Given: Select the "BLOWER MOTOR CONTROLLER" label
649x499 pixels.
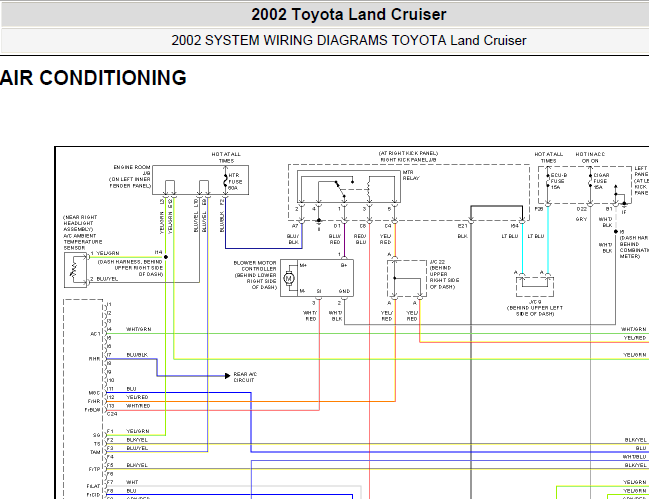Looking at the screenshot, I should pos(256,266).
